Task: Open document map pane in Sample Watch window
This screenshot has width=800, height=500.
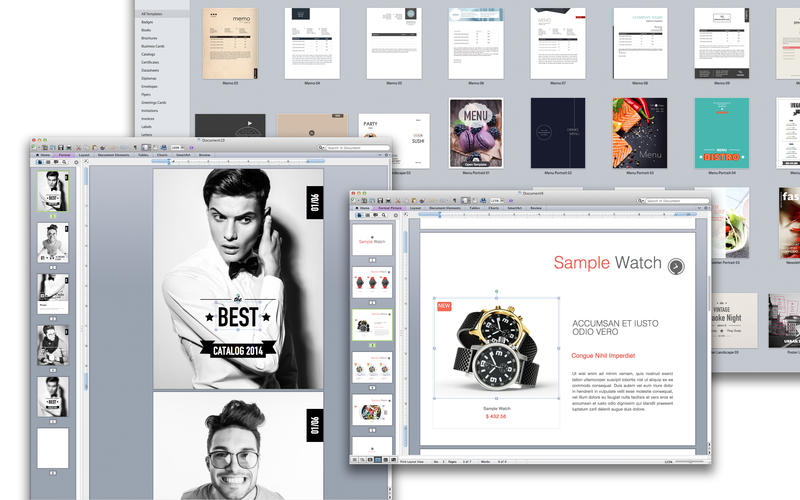Action: [x=367, y=215]
